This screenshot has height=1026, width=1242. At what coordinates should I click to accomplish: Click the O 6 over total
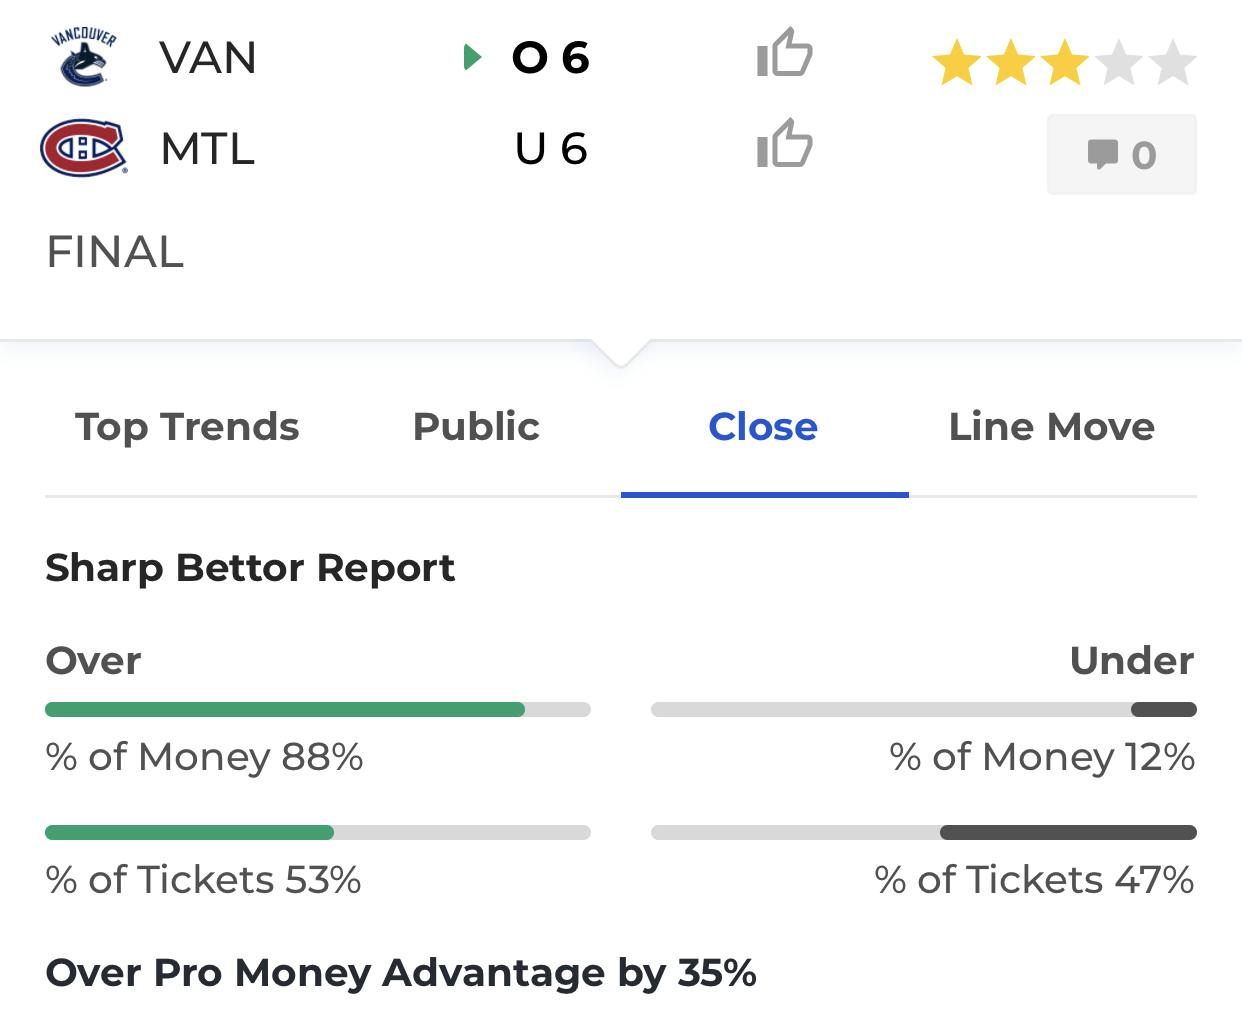point(550,58)
